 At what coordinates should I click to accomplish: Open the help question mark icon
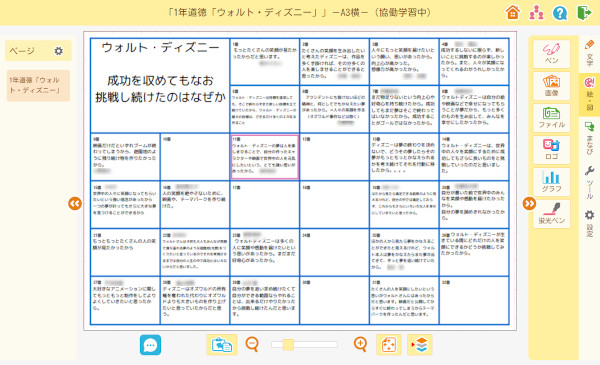(560, 13)
